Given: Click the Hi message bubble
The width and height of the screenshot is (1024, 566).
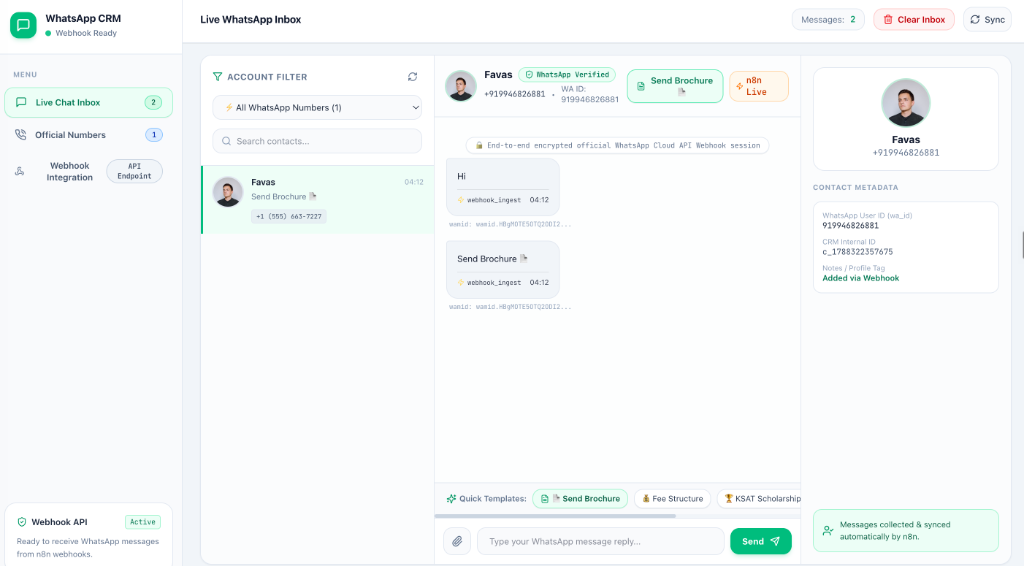Looking at the screenshot, I should point(503,187).
